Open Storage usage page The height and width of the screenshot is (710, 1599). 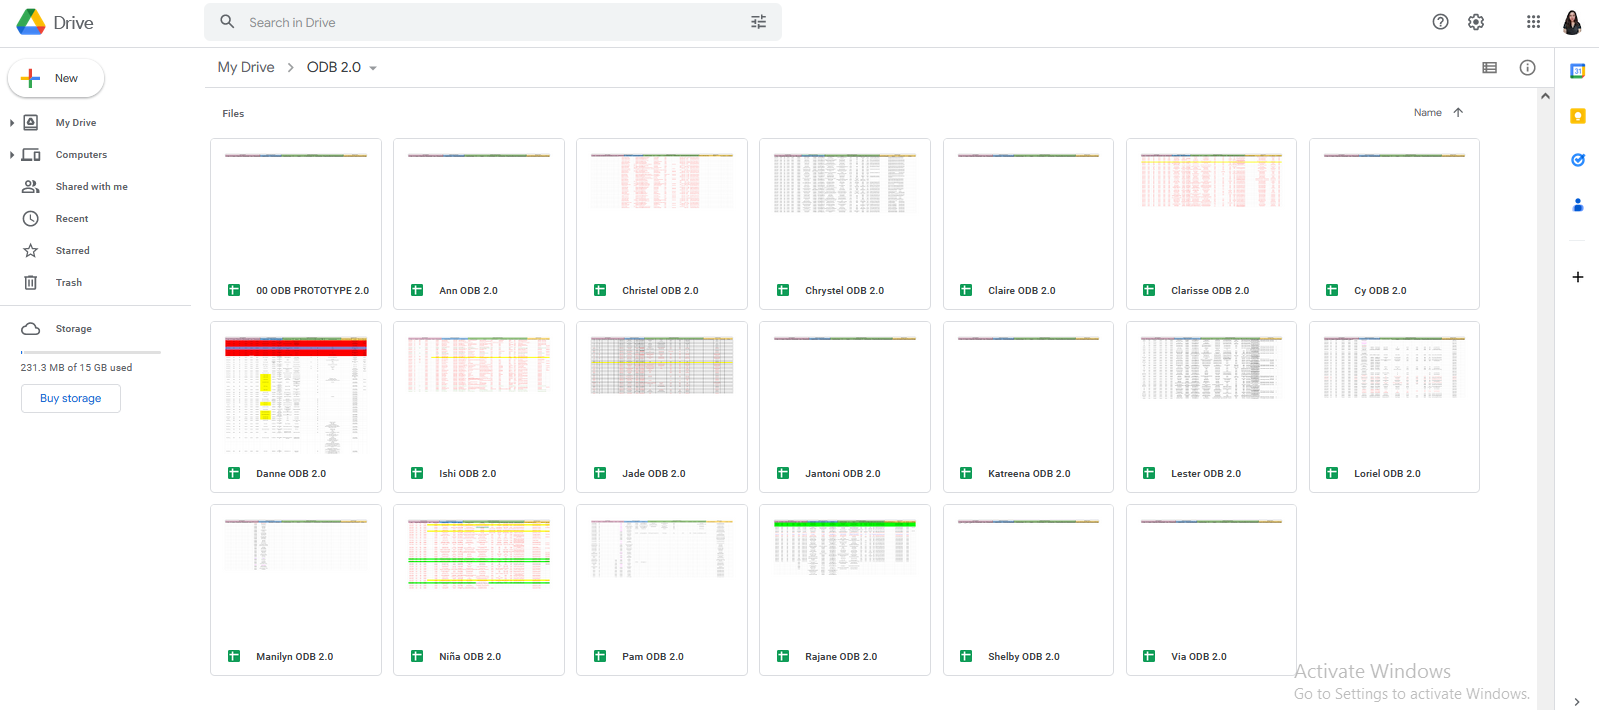[73, 329]
